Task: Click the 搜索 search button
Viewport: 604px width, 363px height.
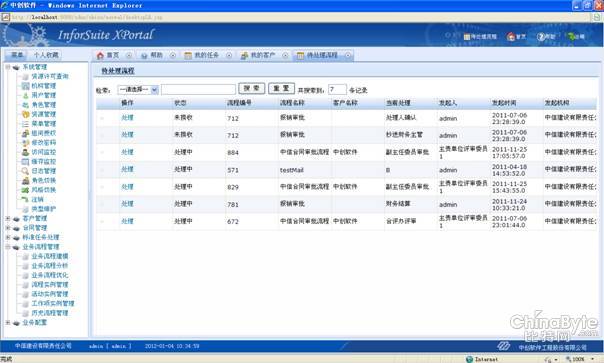Action: pyautogui.click(x=252, y=89)
